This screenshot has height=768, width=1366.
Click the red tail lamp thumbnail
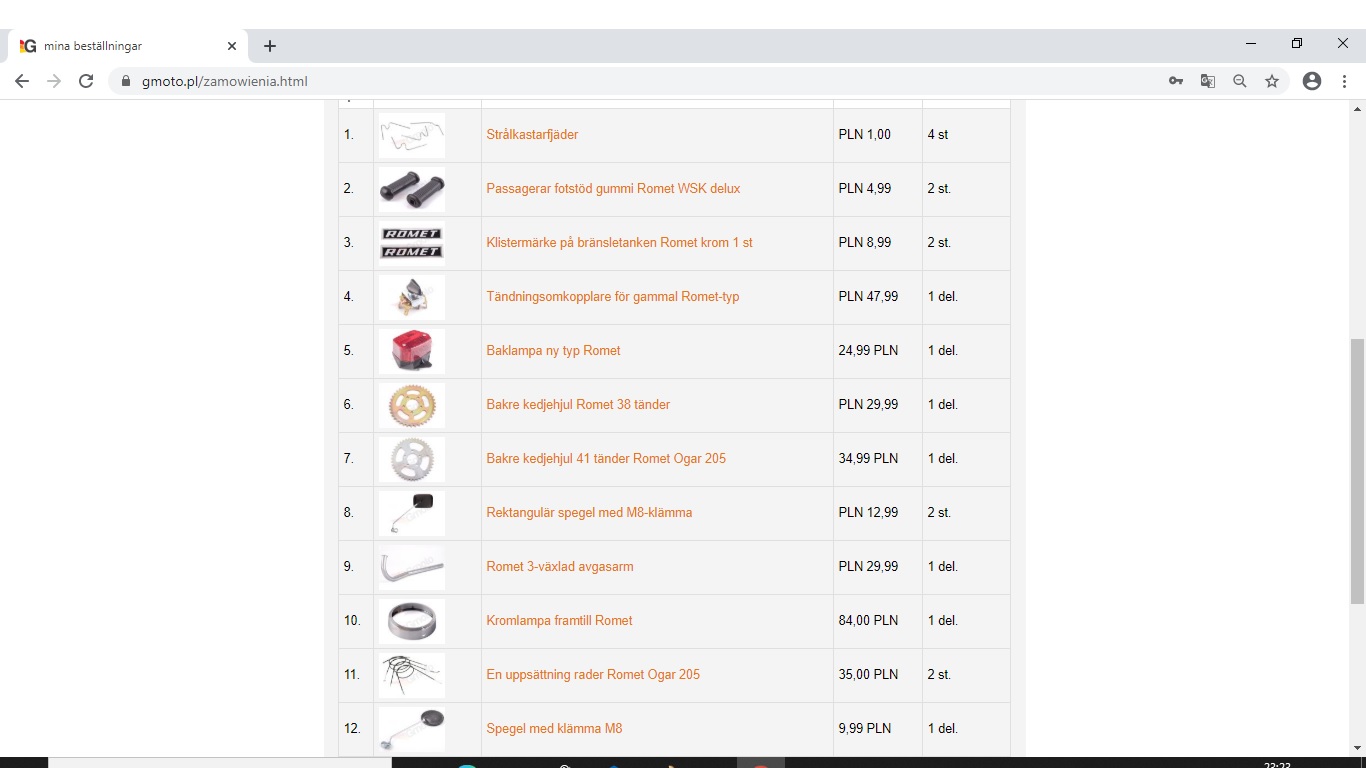coord(412,351)
